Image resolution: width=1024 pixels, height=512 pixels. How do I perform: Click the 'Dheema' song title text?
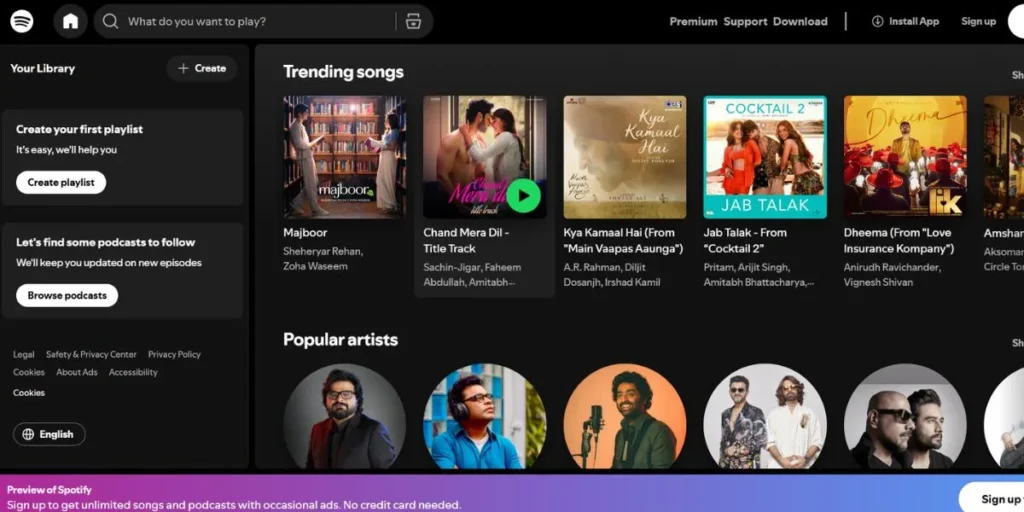point(899,240)
